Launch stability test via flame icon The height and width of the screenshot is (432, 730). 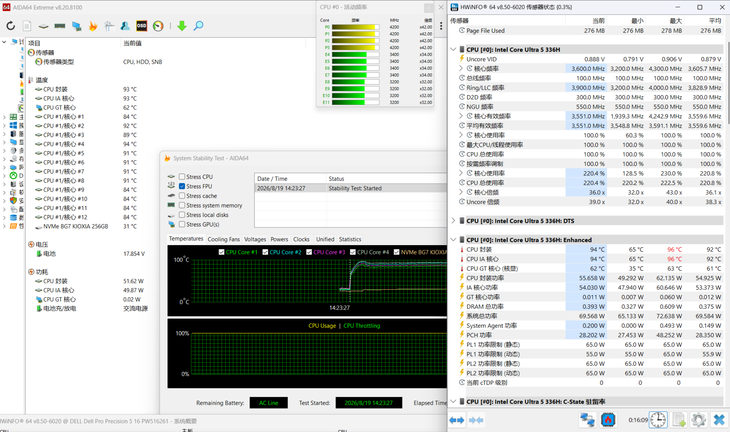pos(93,26)
